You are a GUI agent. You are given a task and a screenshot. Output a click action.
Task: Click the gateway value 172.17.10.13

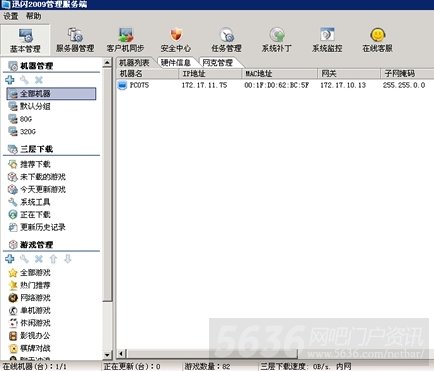pyautogui.click(x=343, y=85)
